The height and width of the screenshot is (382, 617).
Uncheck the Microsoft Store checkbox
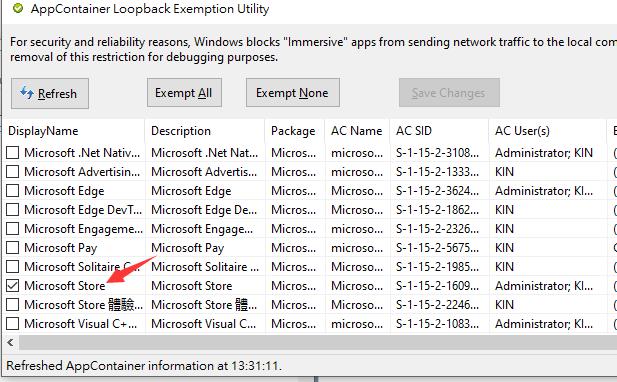(x=13, y=286)
